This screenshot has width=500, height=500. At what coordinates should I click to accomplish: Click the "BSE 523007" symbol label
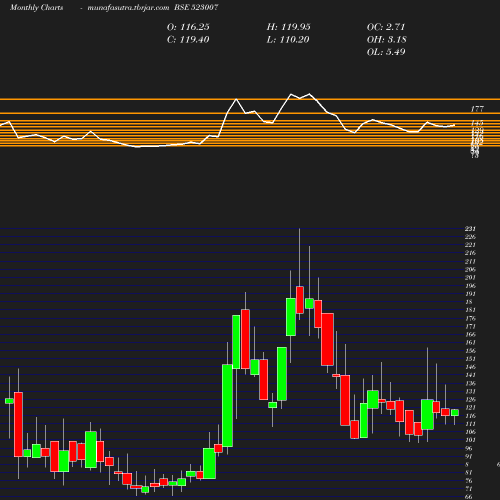pyautogui.click(x=196, y=7)
